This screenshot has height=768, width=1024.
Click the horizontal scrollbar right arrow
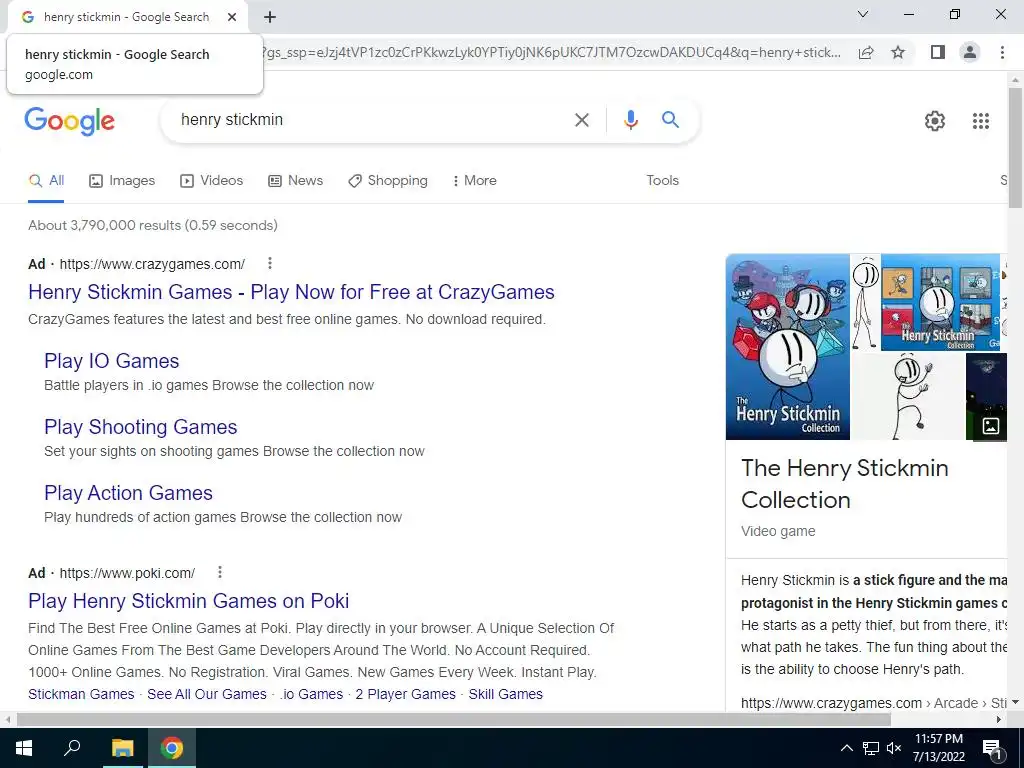click(999, 719)
